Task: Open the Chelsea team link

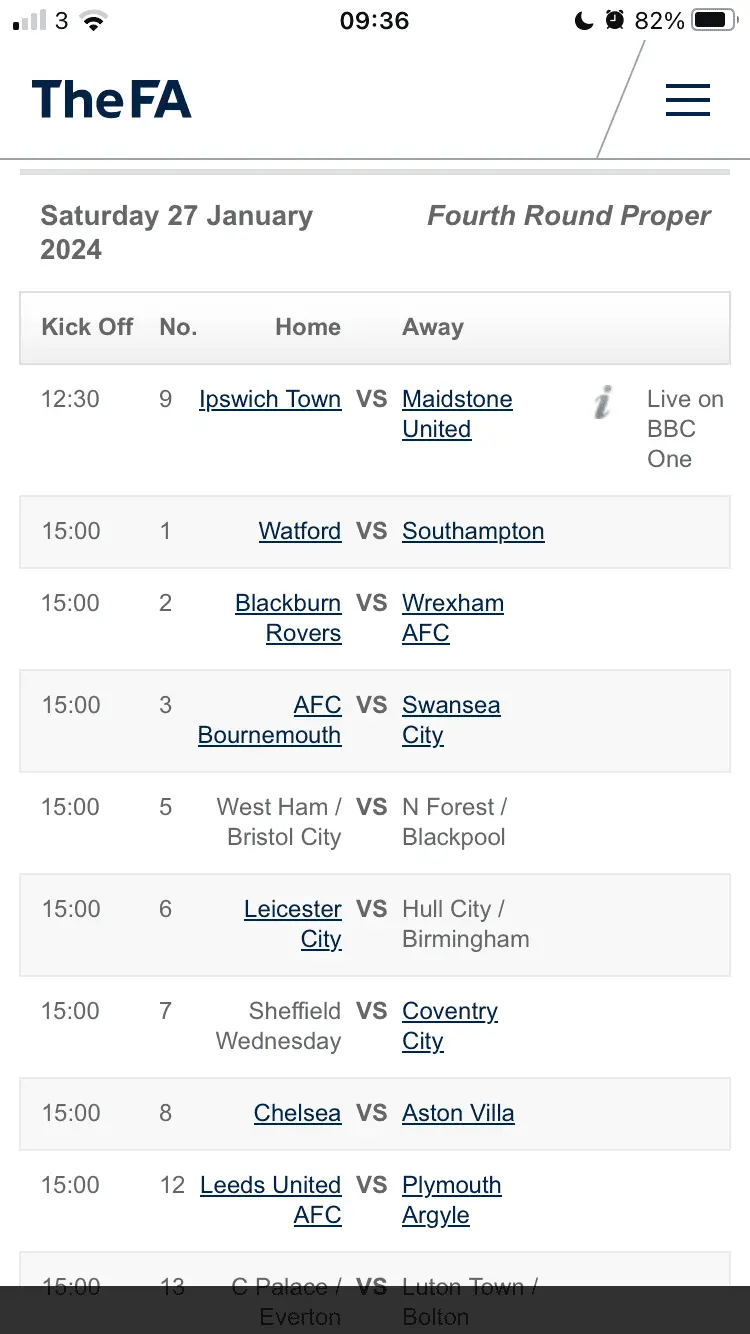Action: (297, 1113)
